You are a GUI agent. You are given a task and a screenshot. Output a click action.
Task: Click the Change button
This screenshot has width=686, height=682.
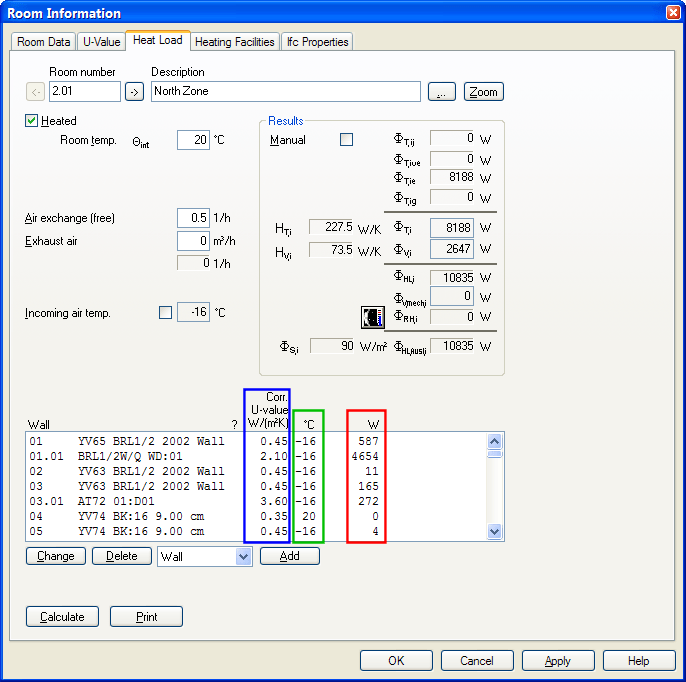pyautogui.click(x=56, y=556)
